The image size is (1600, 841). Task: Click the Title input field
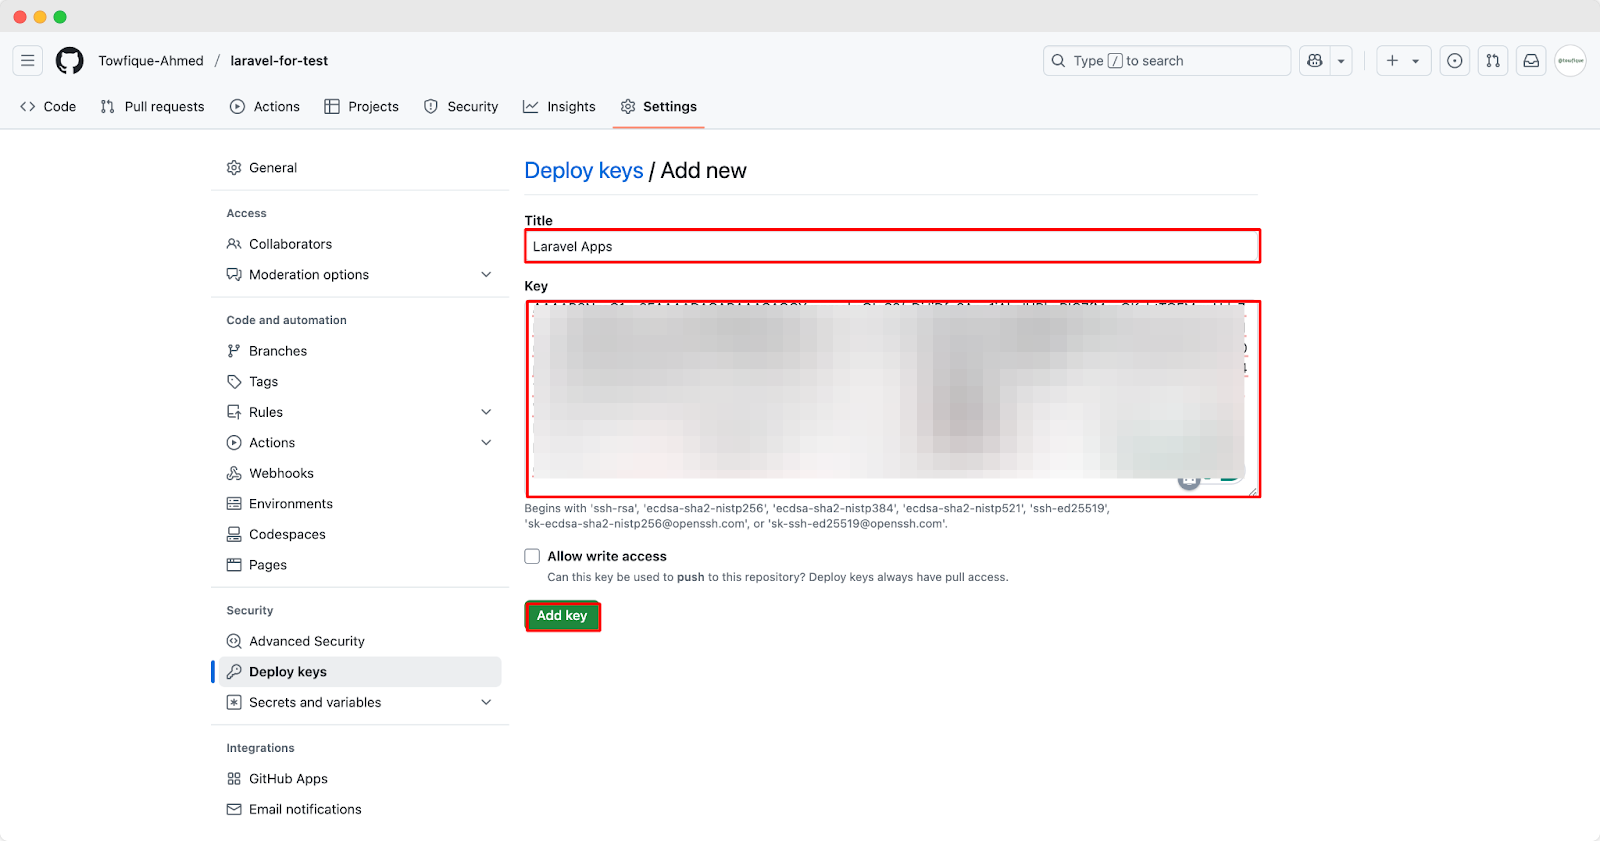click(x=892, y=246)
